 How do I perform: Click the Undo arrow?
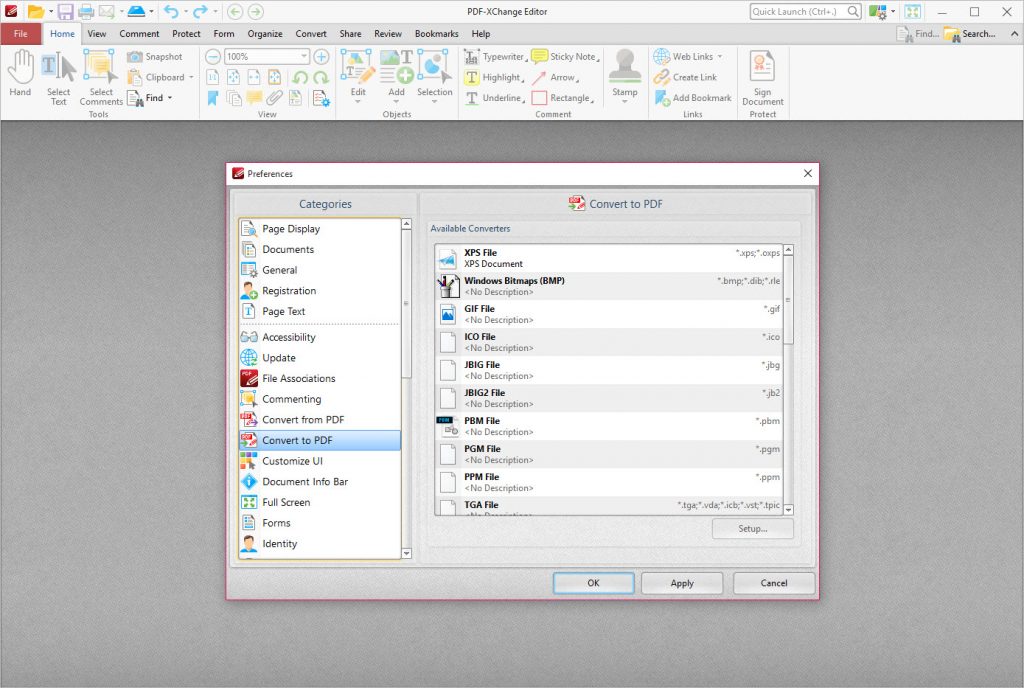coord(171,11)
